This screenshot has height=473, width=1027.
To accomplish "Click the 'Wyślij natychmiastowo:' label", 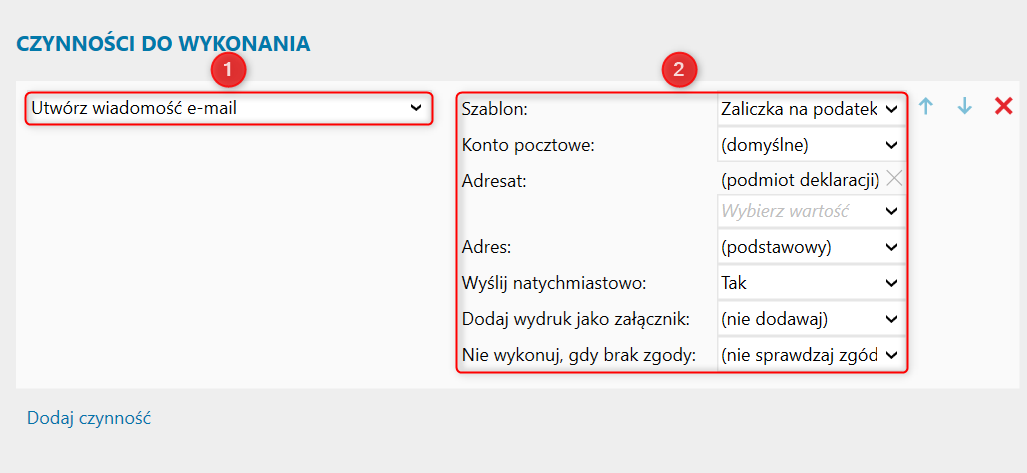I will click(x=552, y=283).
